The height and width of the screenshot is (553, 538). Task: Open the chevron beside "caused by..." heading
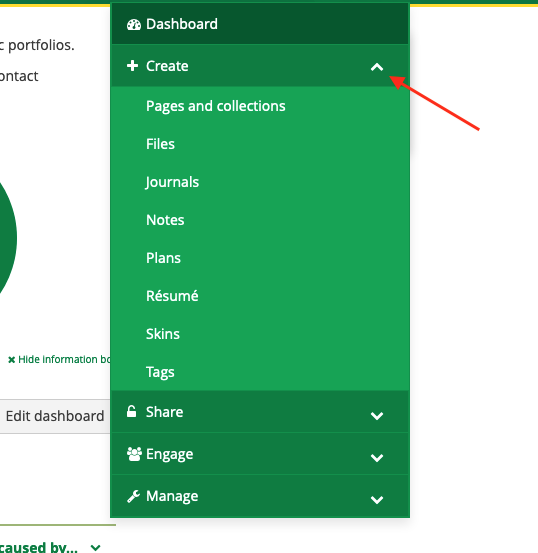tap(95, 548)
